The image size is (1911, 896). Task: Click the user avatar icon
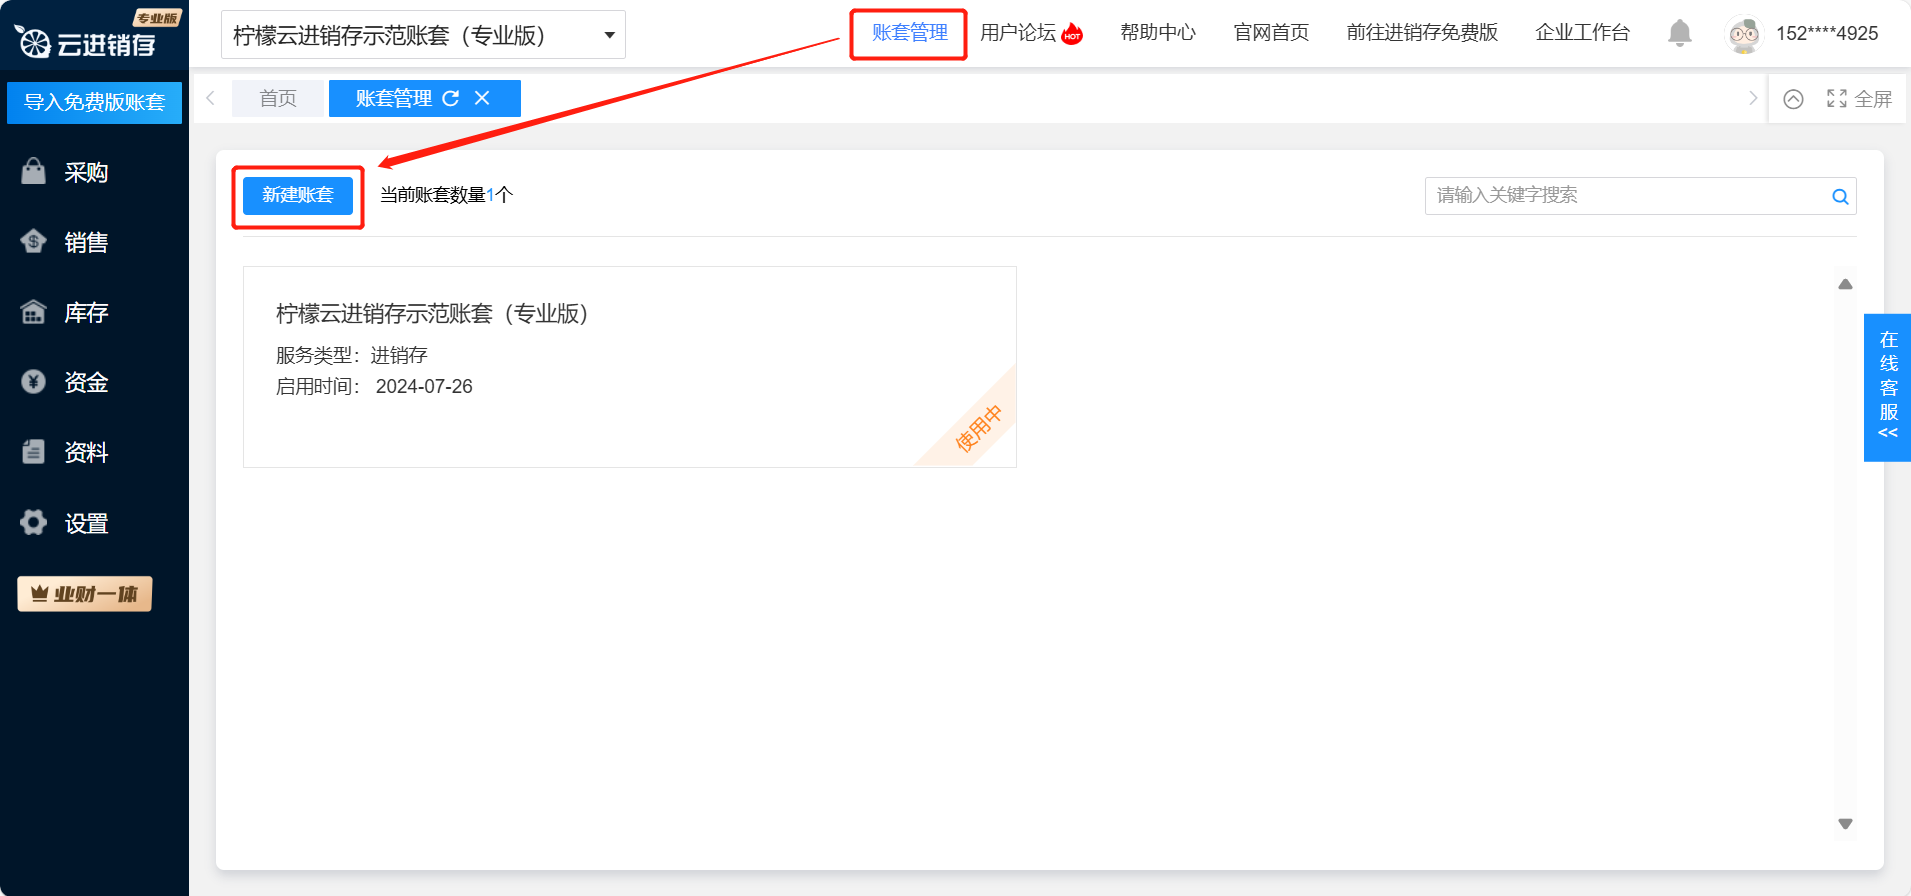[1745, 34]
